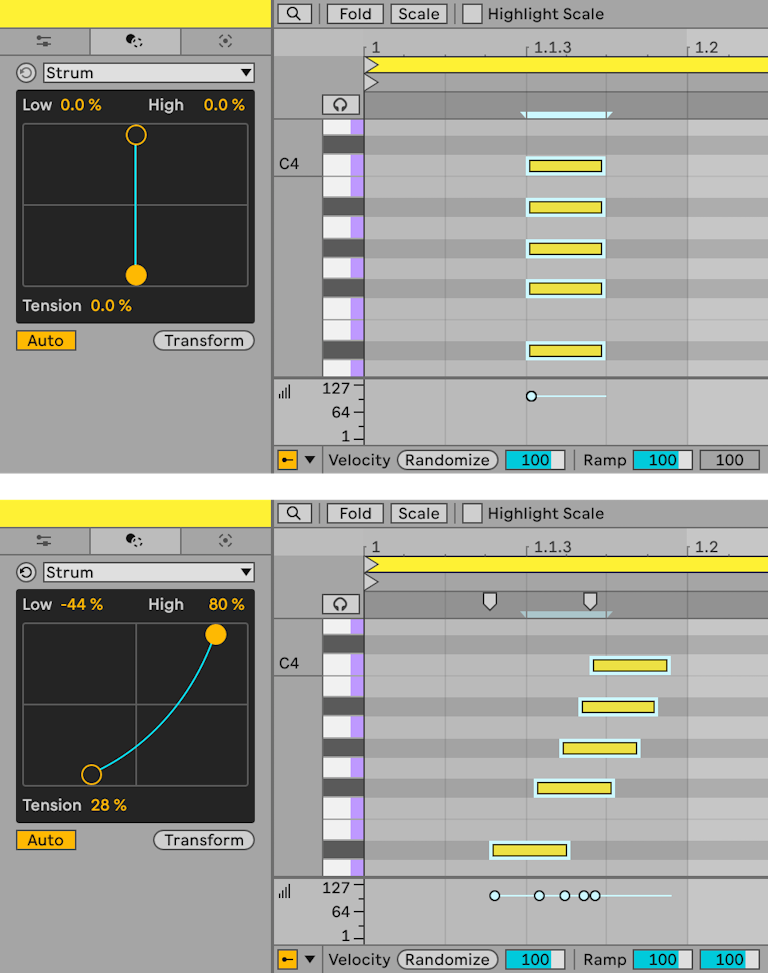Click the left time-selection handle in bottom editor
This screenshot has width=768, height=973.
(x=489, y=601)
